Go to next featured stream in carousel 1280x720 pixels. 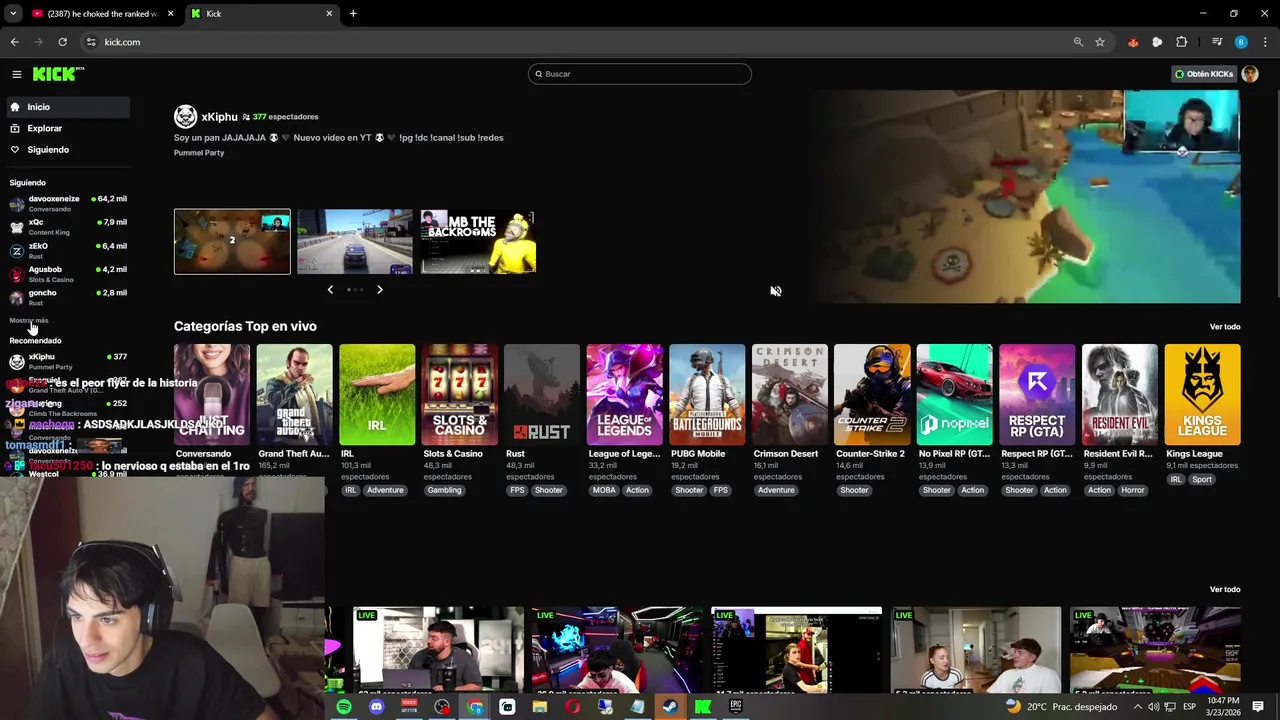(x=380, y=290)
